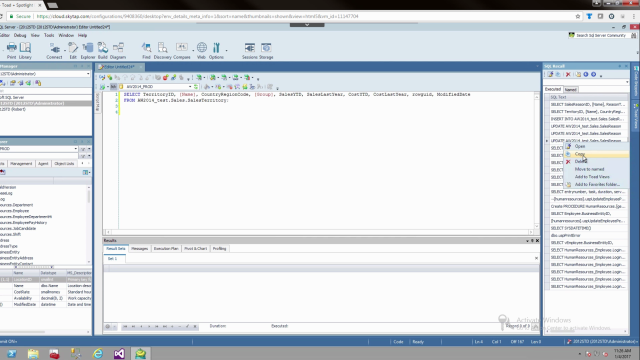Click the Print toolbar icon
This screenshot has height=360, width=640.
[x=11, y=51]
